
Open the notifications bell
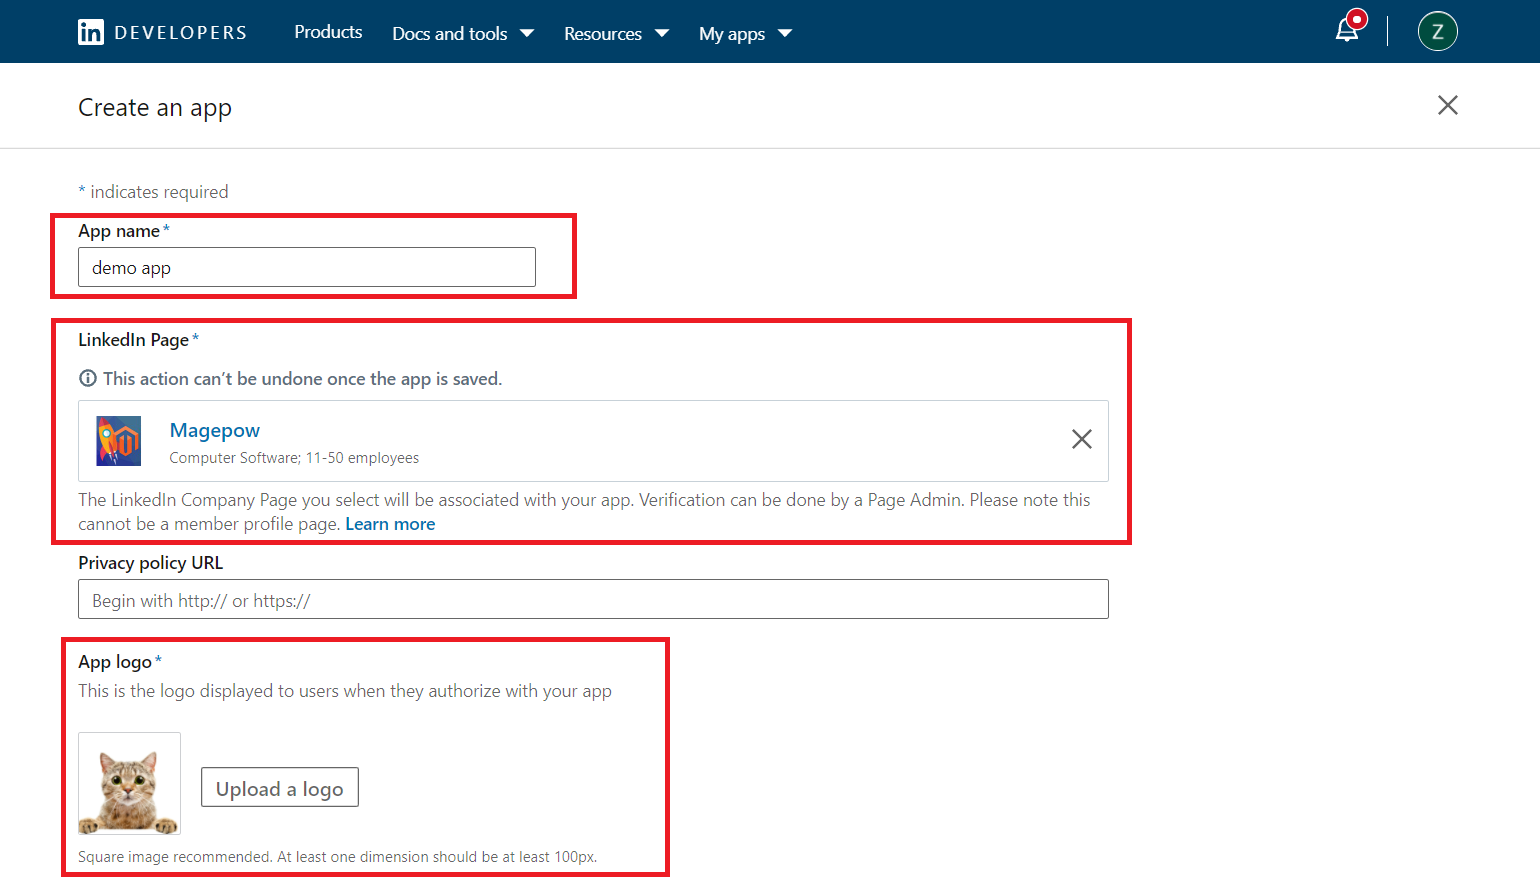pyautogui.click(x=1347, y=31)
